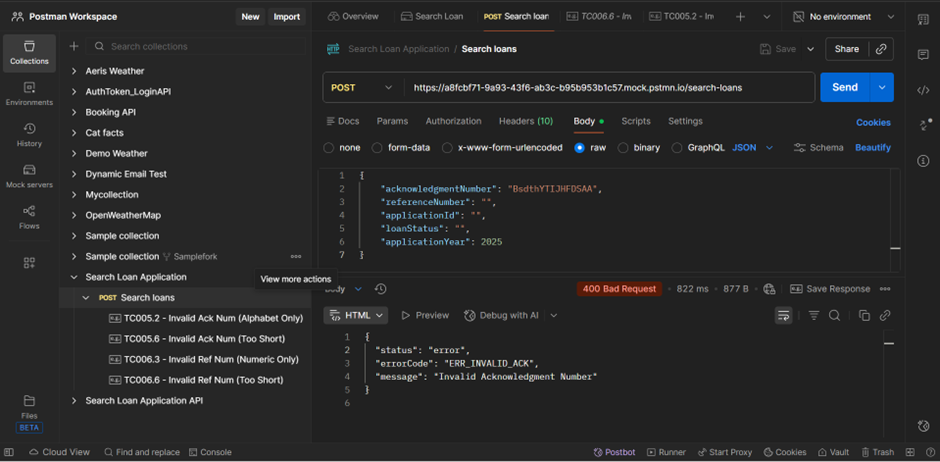Switch to the TC006.6 tab
940x462 pixels.
598,17
